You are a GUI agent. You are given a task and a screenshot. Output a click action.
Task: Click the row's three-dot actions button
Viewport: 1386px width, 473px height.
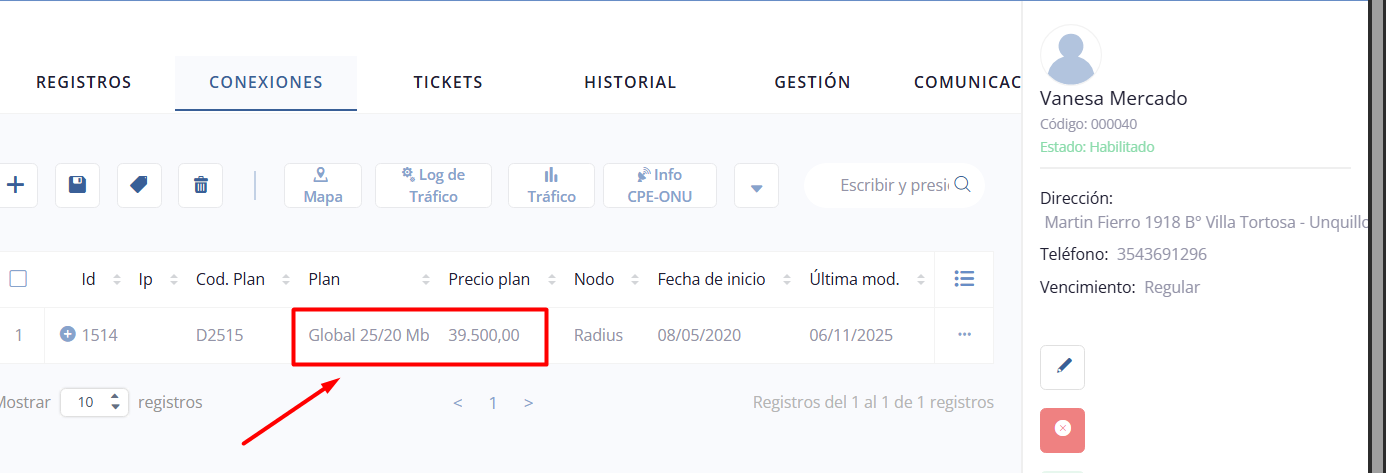coord(964,335)
